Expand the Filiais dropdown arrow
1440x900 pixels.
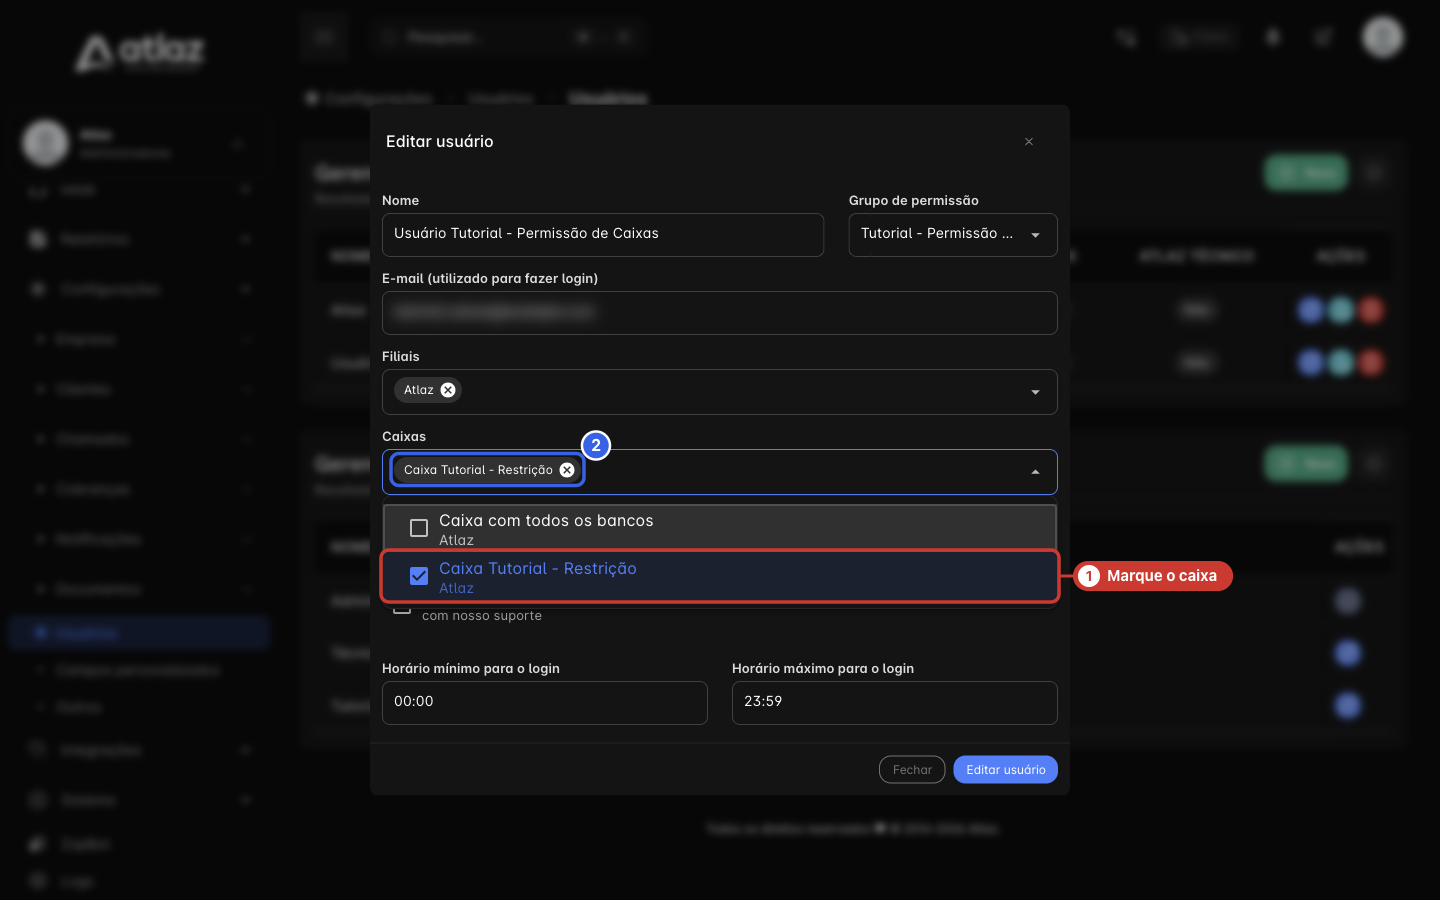pyautogui.click(x=1035, y=392)
